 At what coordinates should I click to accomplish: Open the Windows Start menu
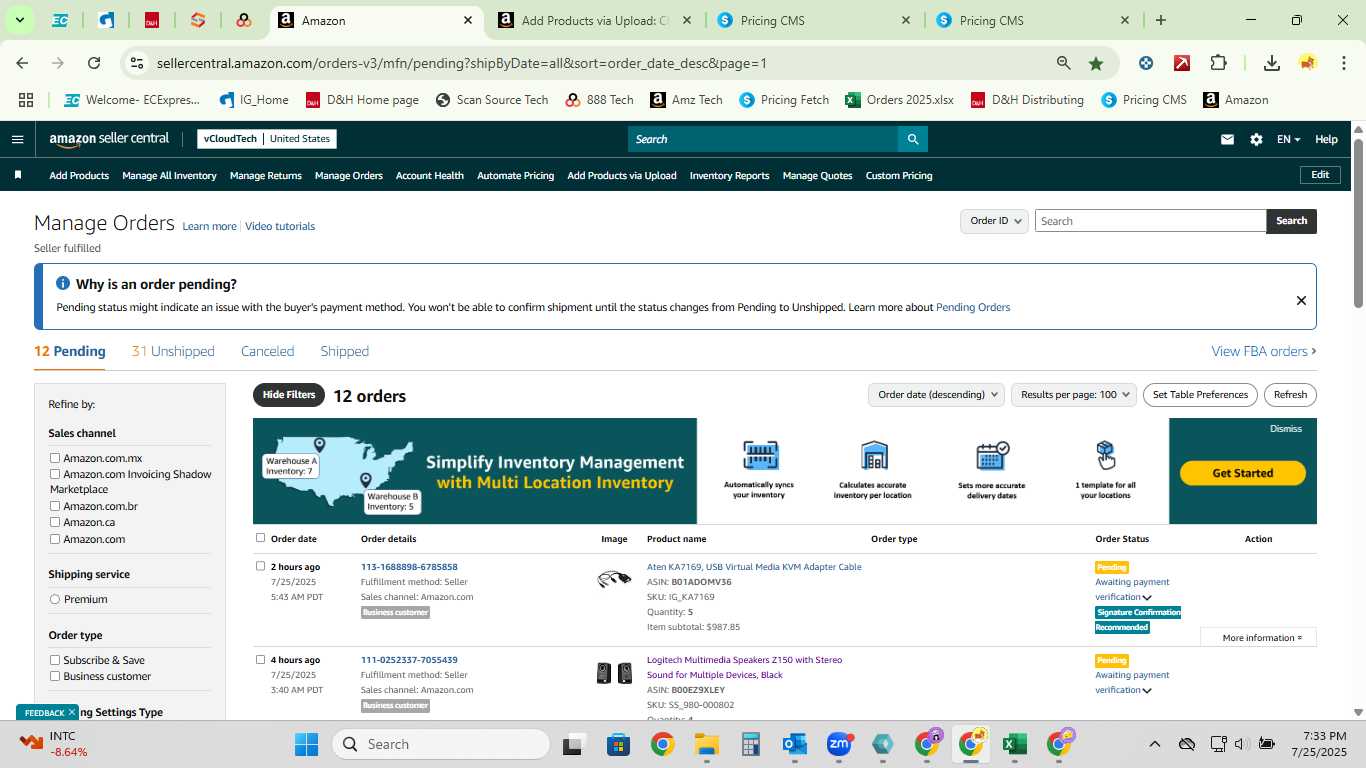[306, 744]
